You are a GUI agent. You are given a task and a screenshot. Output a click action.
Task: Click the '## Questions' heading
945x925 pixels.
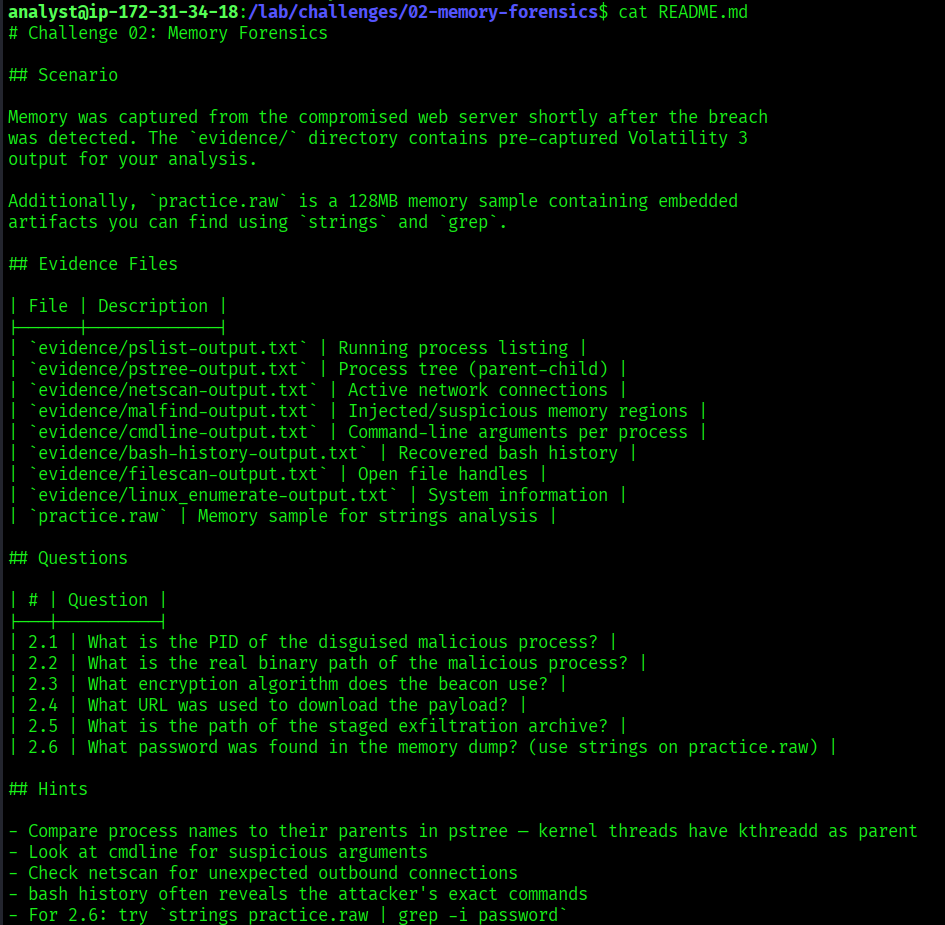tap(68, 558)
